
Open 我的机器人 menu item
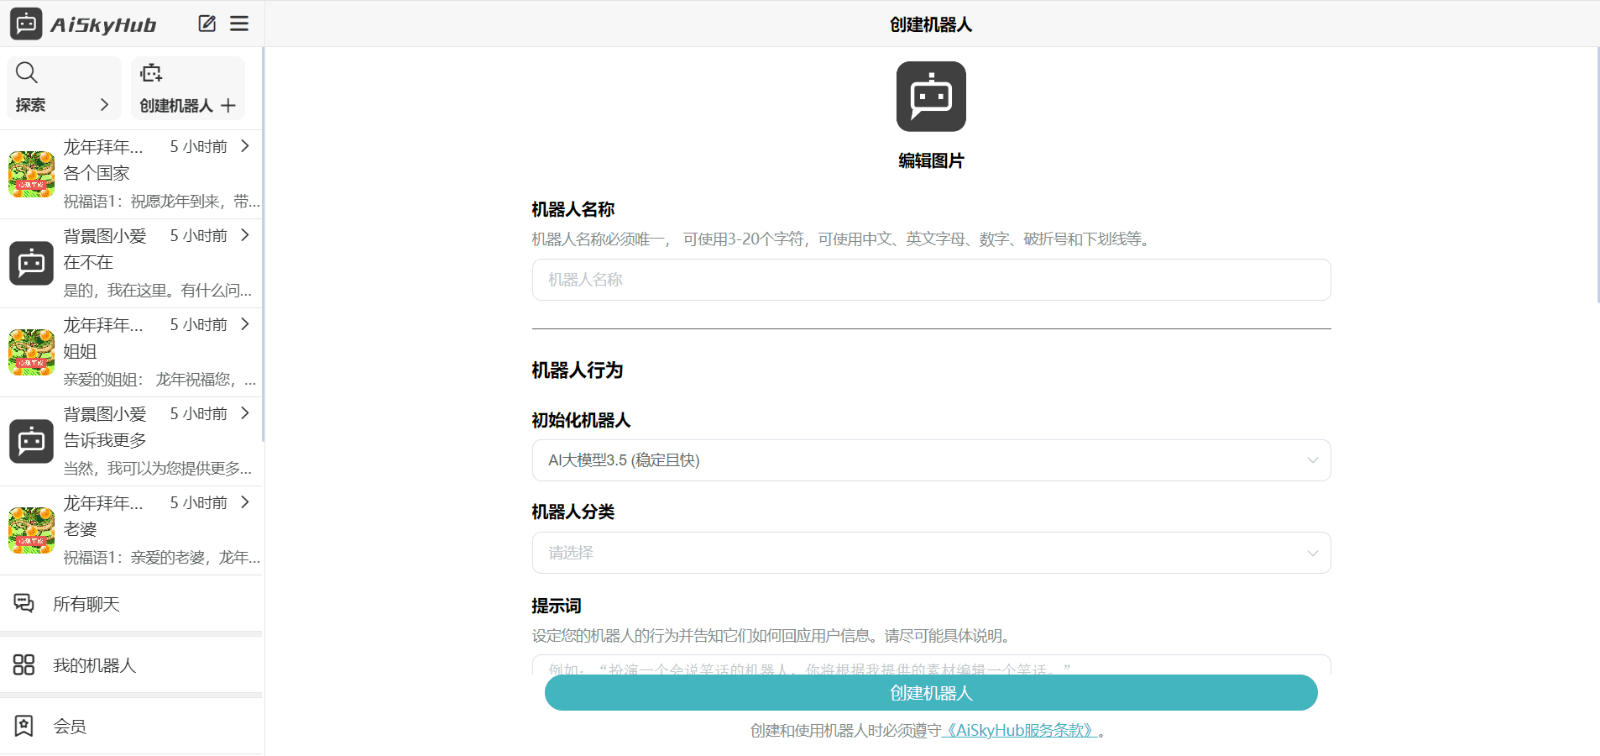pos(94,666)
